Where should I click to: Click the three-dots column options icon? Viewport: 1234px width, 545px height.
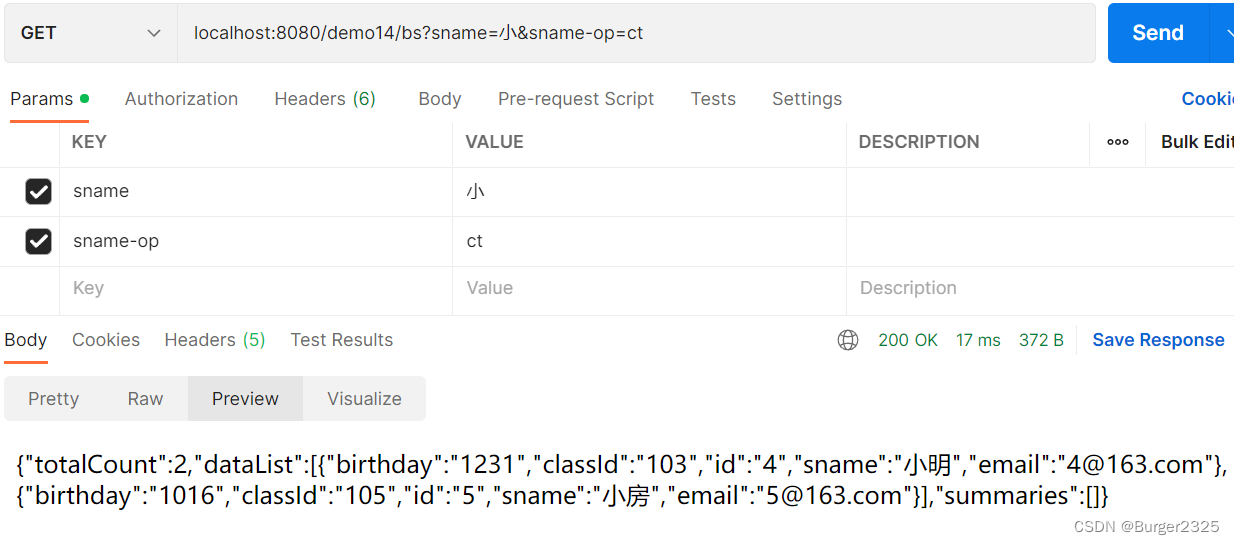[x=1118, y=142]
